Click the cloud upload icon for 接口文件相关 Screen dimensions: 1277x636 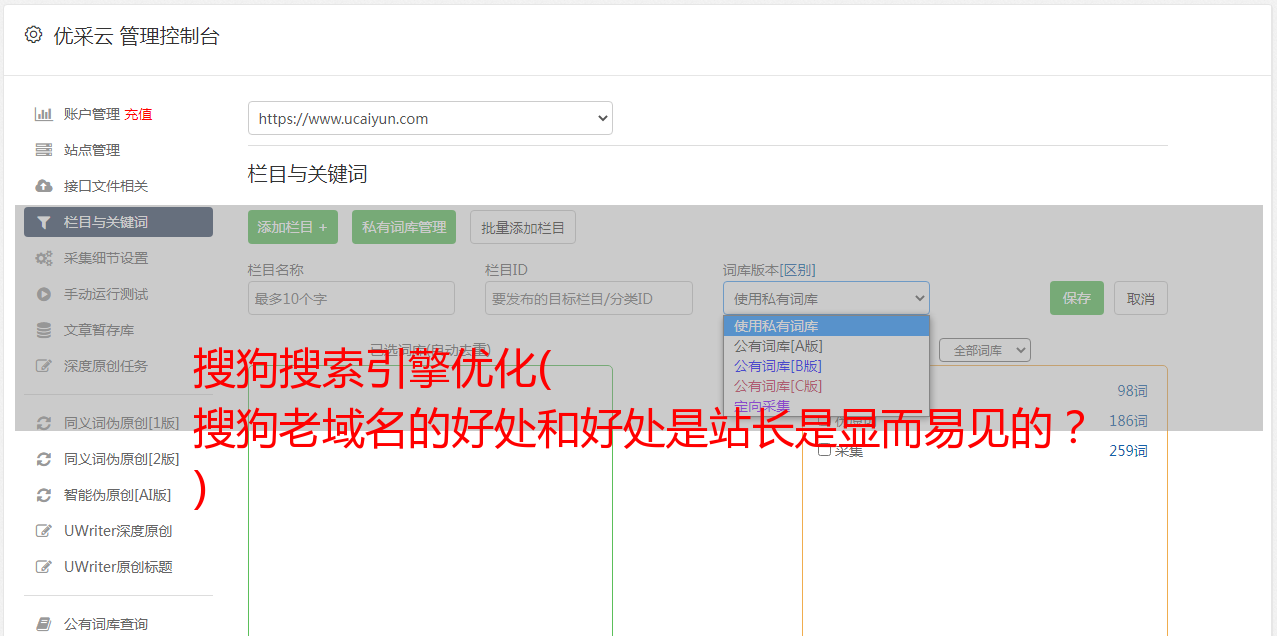pyautogui.click(x=44, y=186)
